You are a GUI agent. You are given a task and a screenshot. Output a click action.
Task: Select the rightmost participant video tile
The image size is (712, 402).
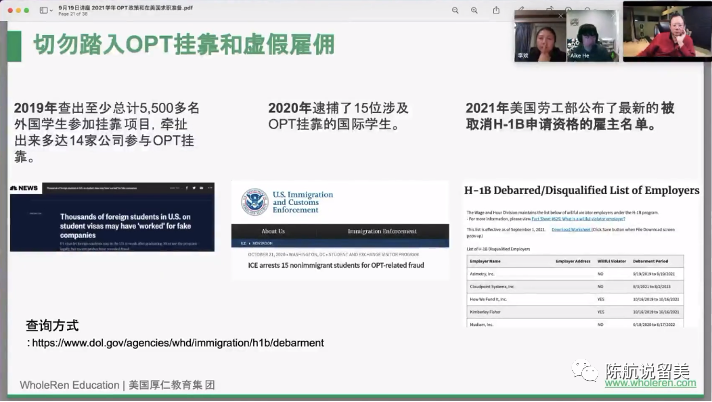pyautogui.click(x=680, y=30)
